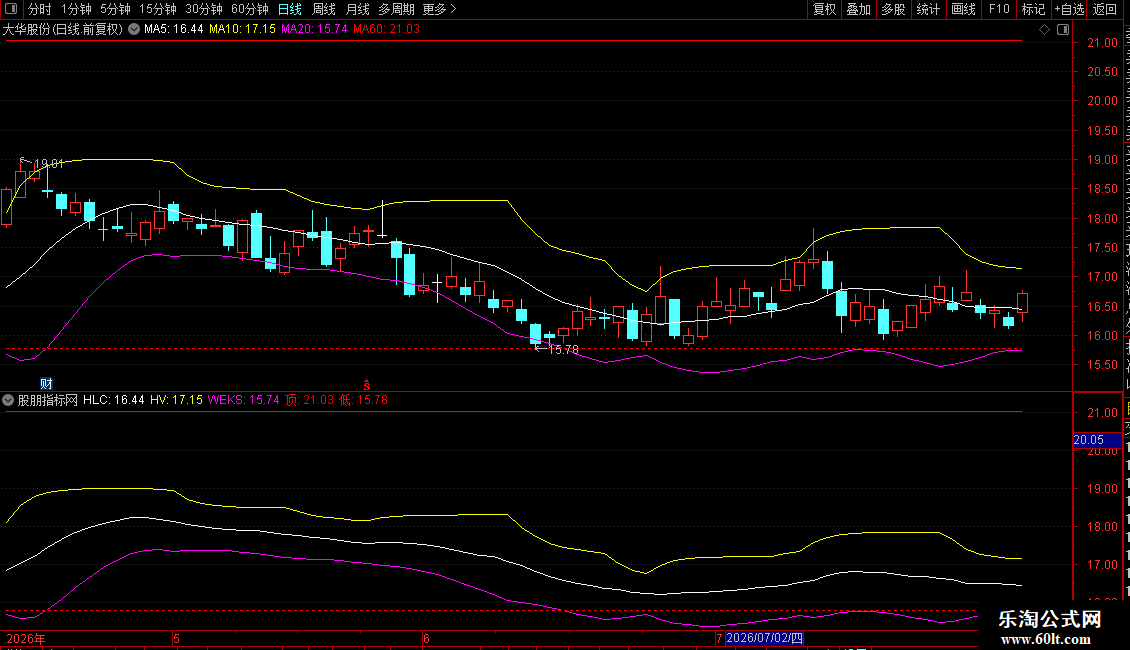Switch to 月线 monthly chart

click(357, 9)
